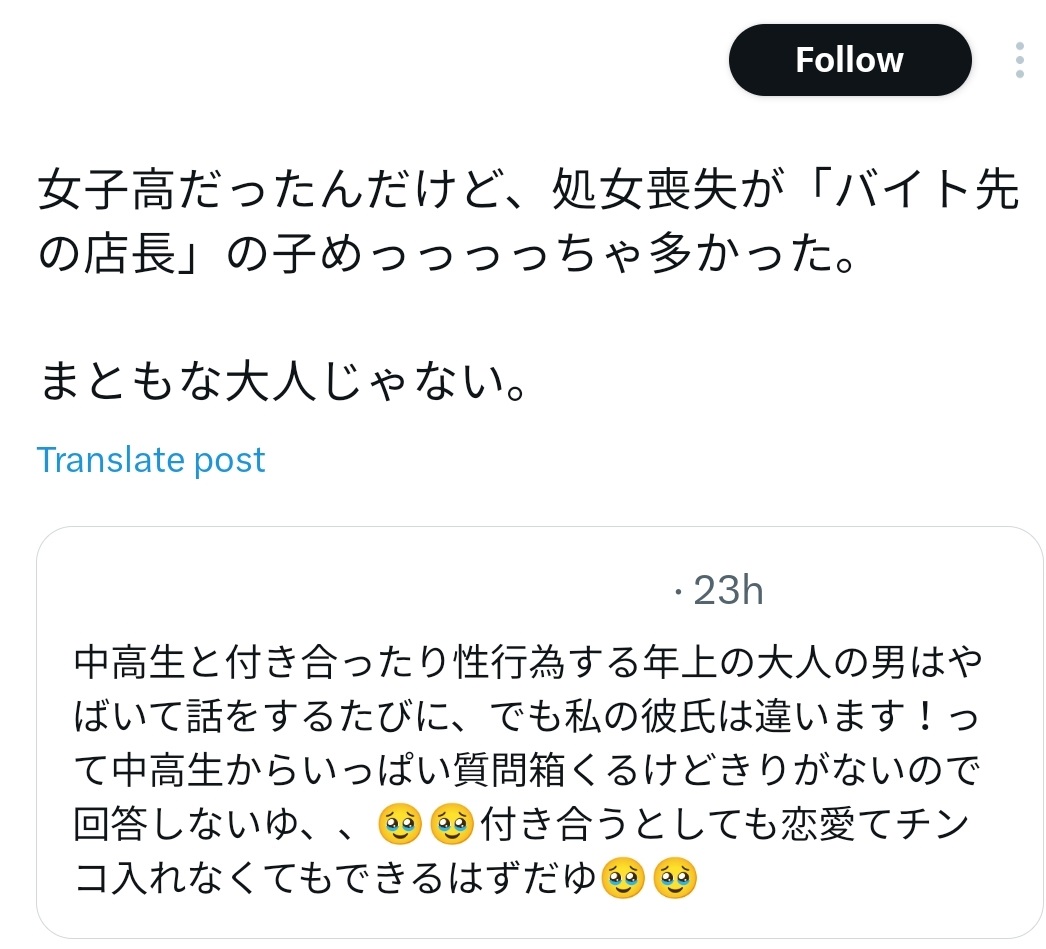
Task: Click the dot separator before 23h
Action: pyautogui.click(x=678, y=592)
